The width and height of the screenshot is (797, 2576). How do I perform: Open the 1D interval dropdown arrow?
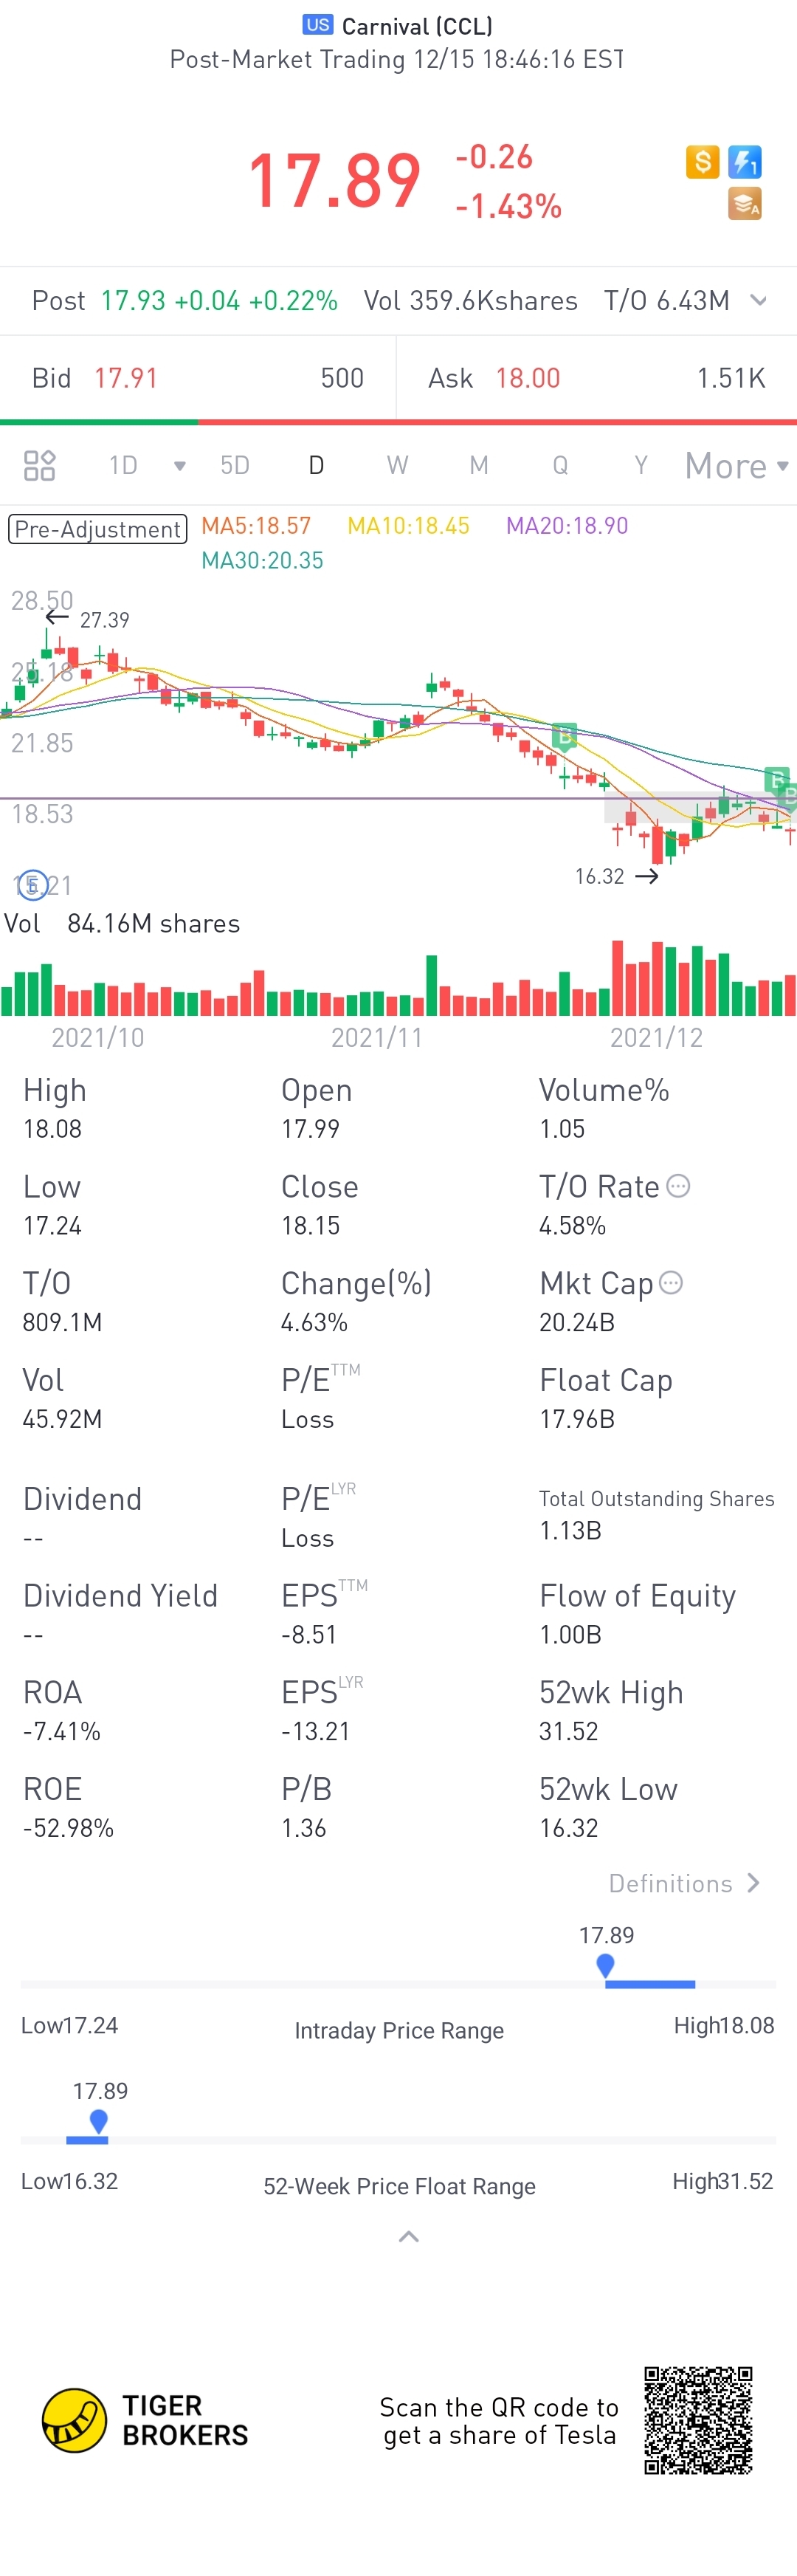coord(180,466)
